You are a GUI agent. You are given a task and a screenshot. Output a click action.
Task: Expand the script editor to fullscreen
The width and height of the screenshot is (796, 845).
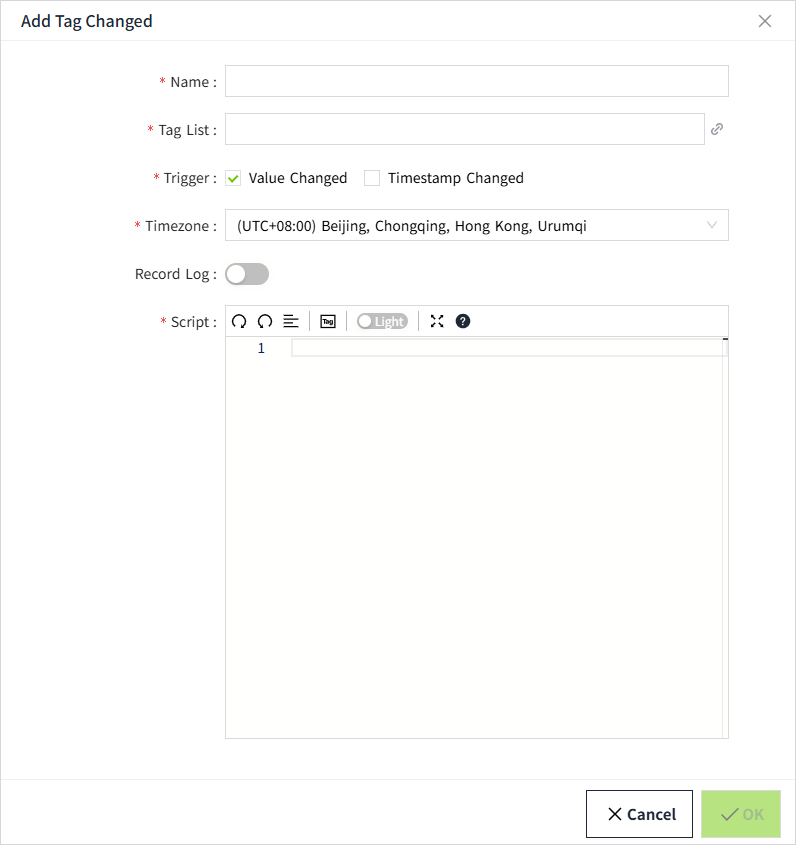437,321
